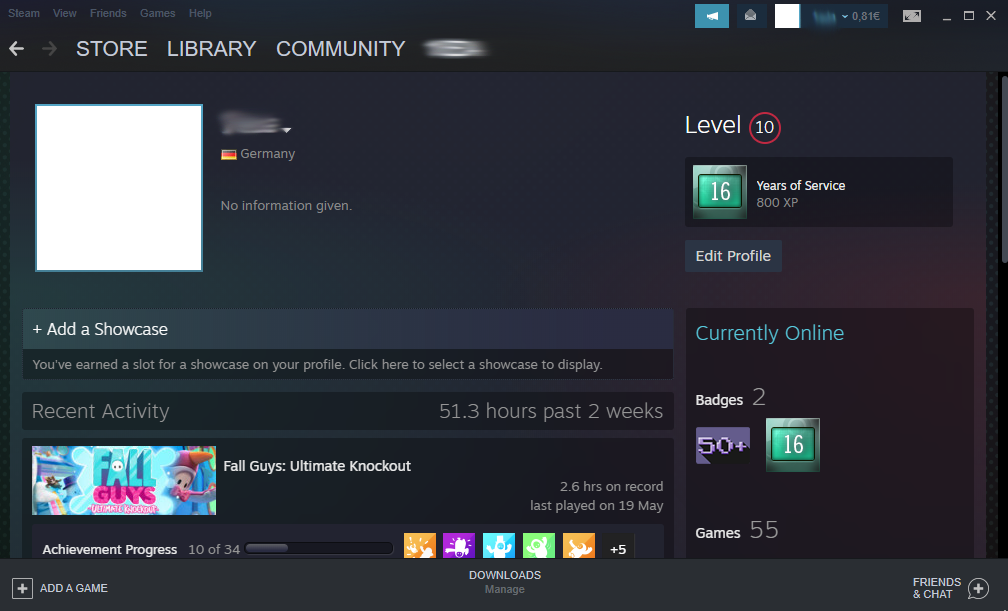Expand the profile name dropdown arrow
The image size is (1008, 611).
[x=287, y=130]
